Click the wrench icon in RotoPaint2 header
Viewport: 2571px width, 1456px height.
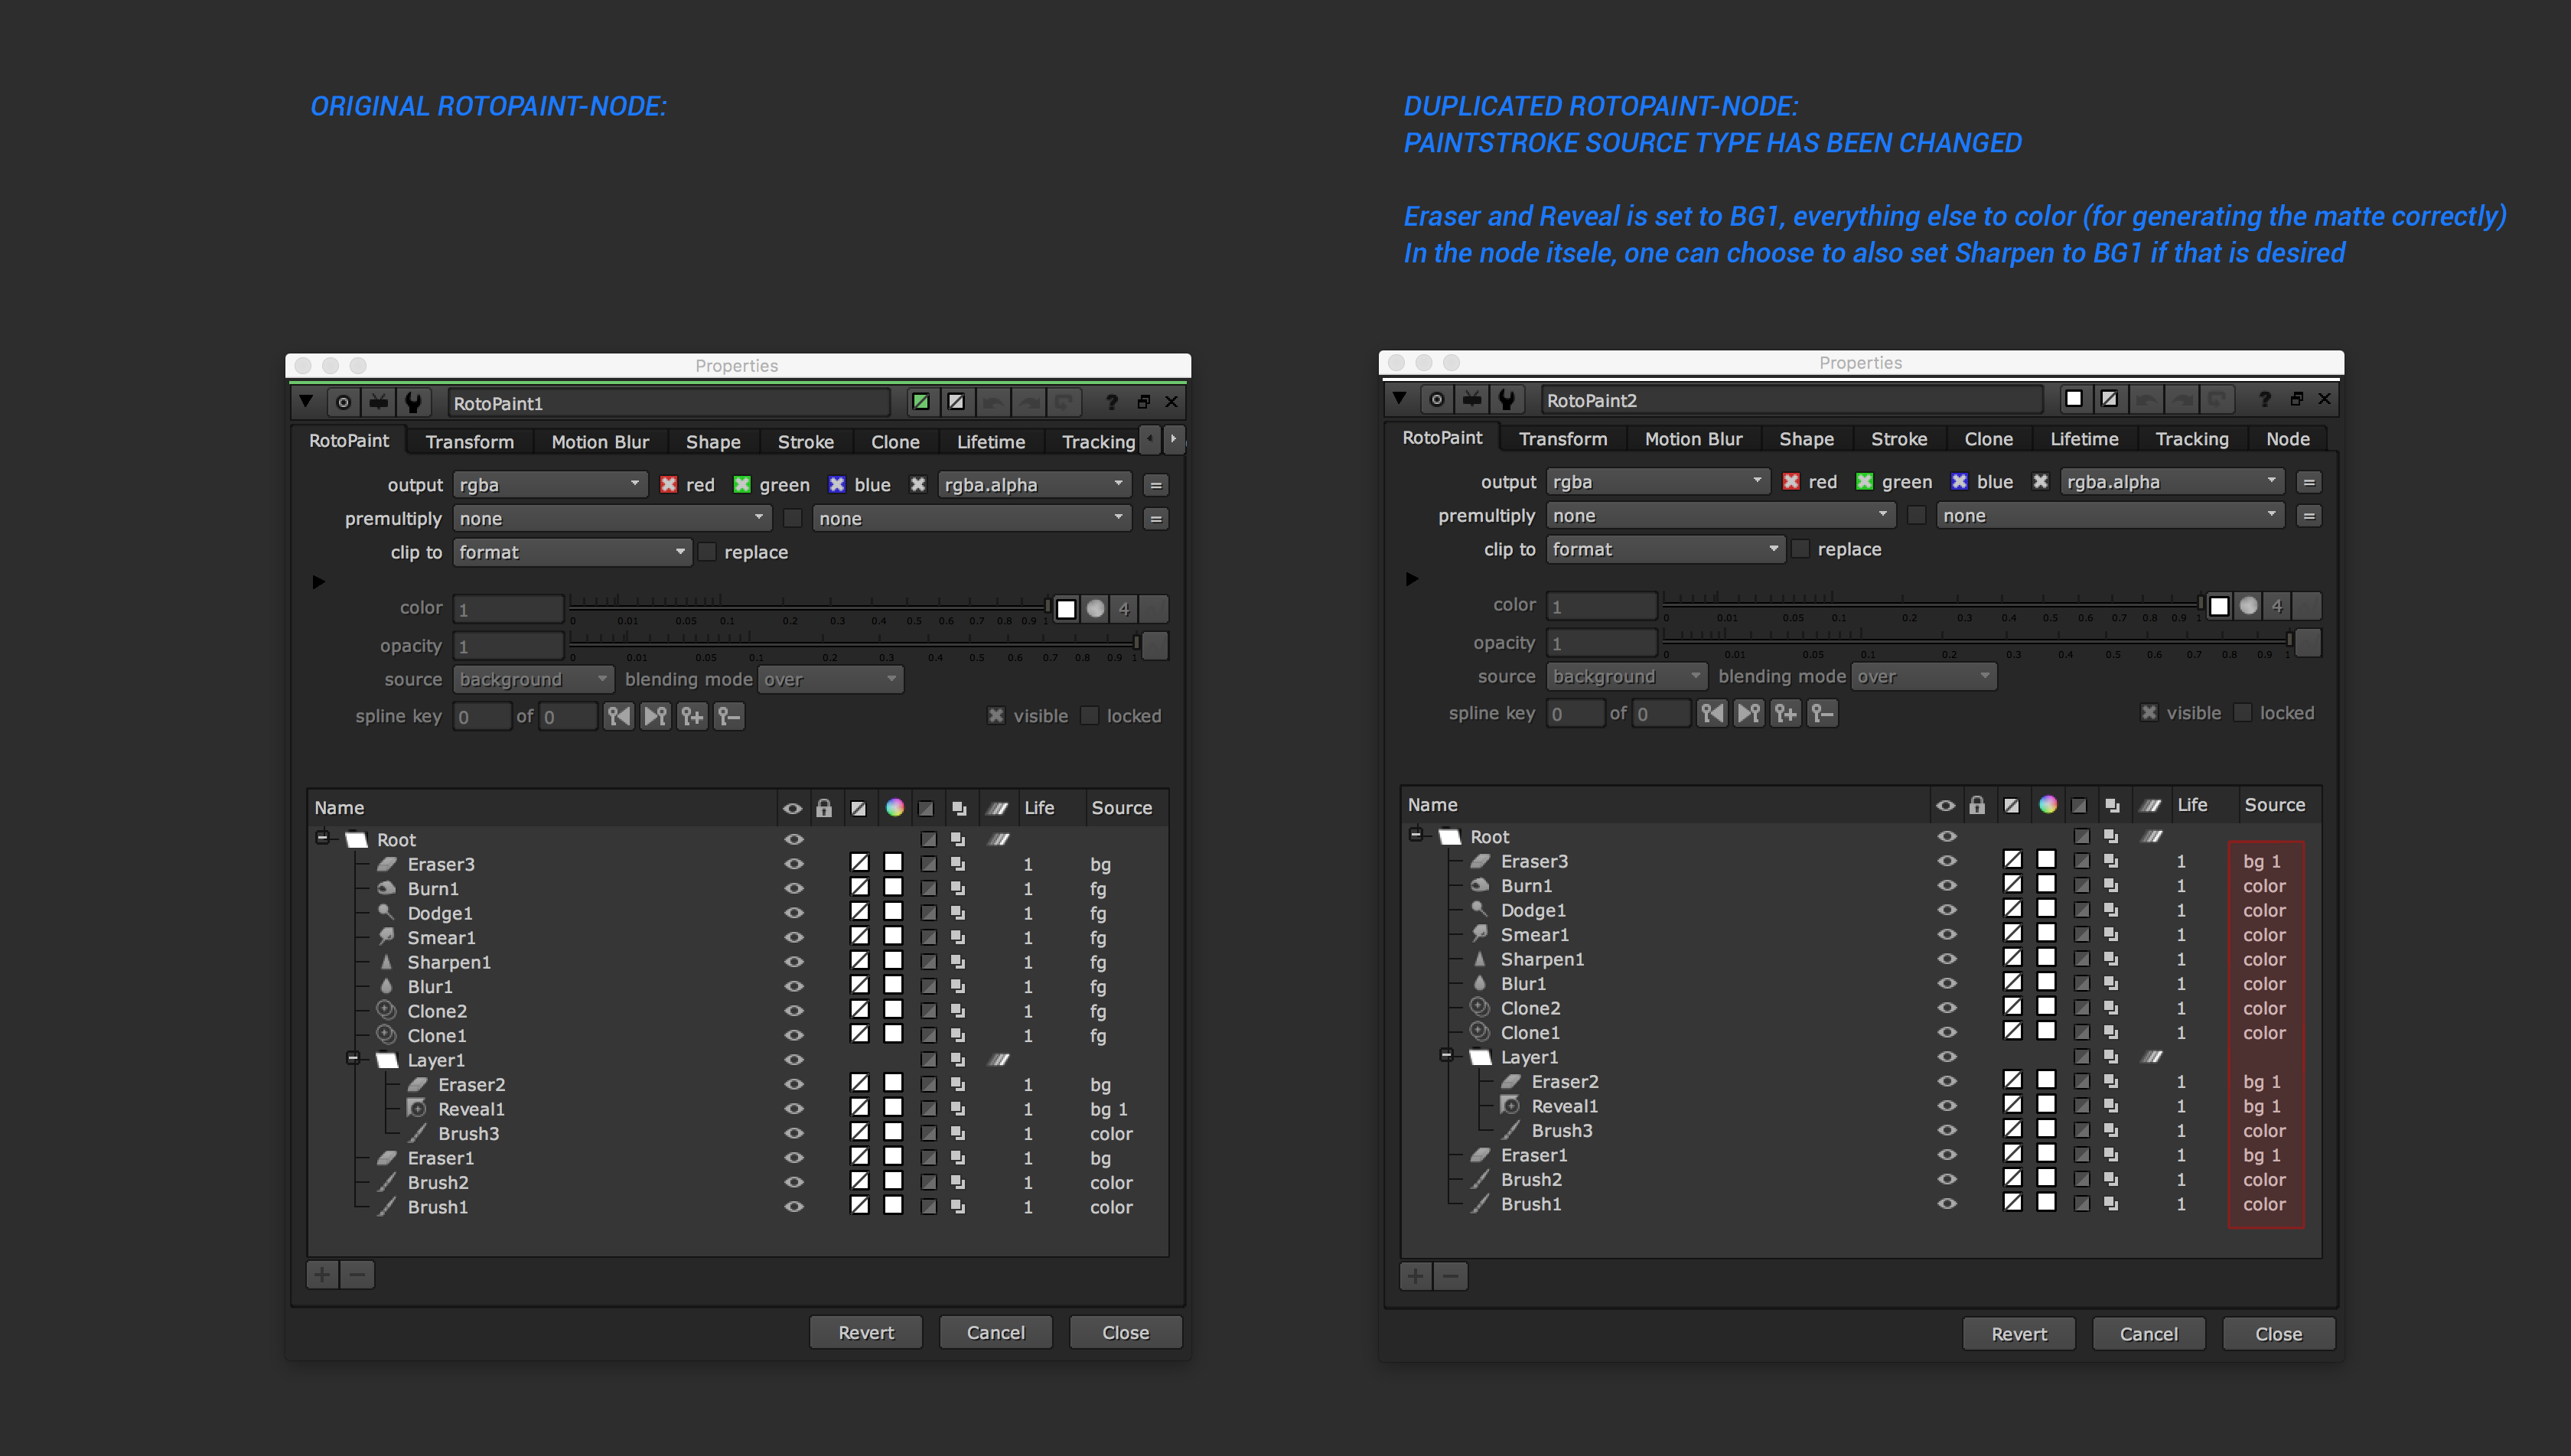1506,399
